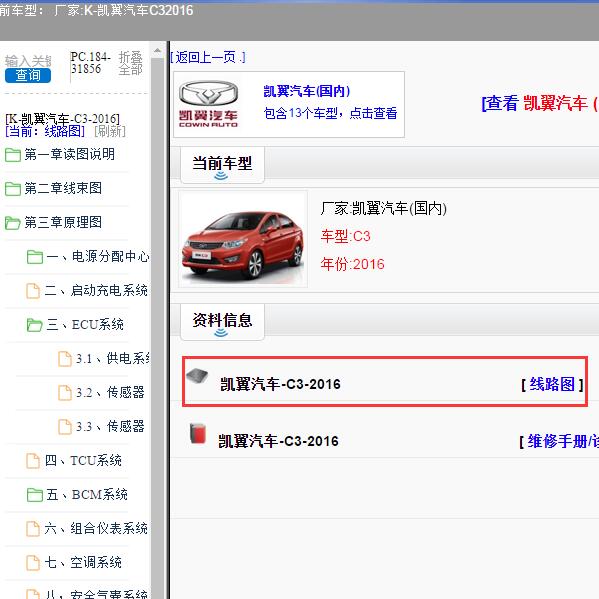This screenshot has width=599, height=599.
Task: Click the 刷新 refresh link
Action: (110, 131)
